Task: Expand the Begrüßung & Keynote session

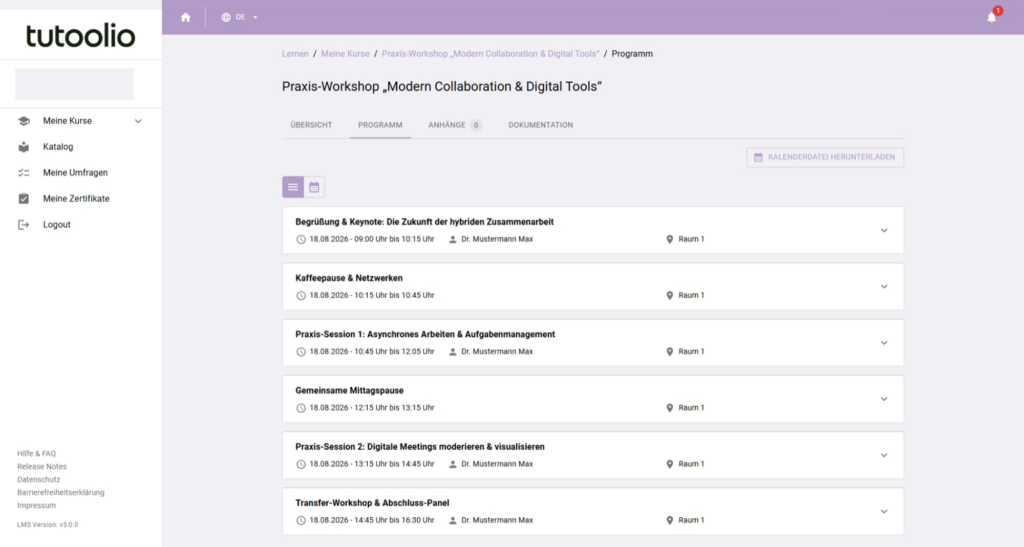Action: (x=884, y=230)
